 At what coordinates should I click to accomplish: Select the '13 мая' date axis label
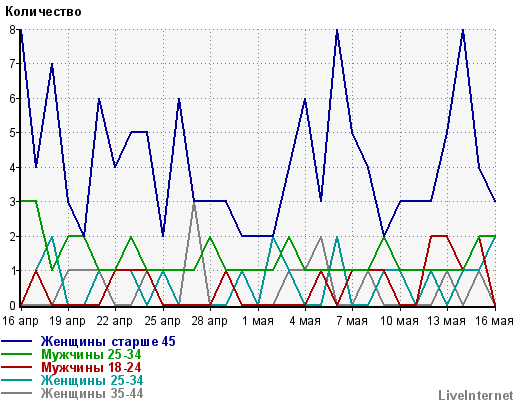pos(446,321)
